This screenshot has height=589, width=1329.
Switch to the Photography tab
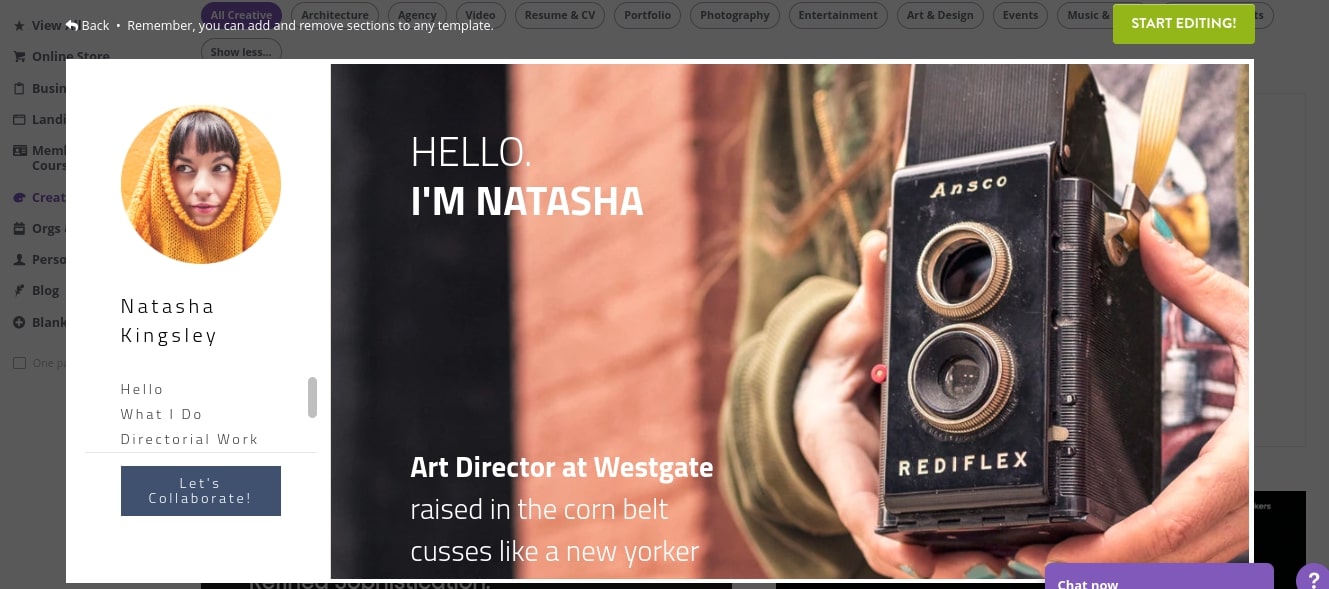click(734, 15)
